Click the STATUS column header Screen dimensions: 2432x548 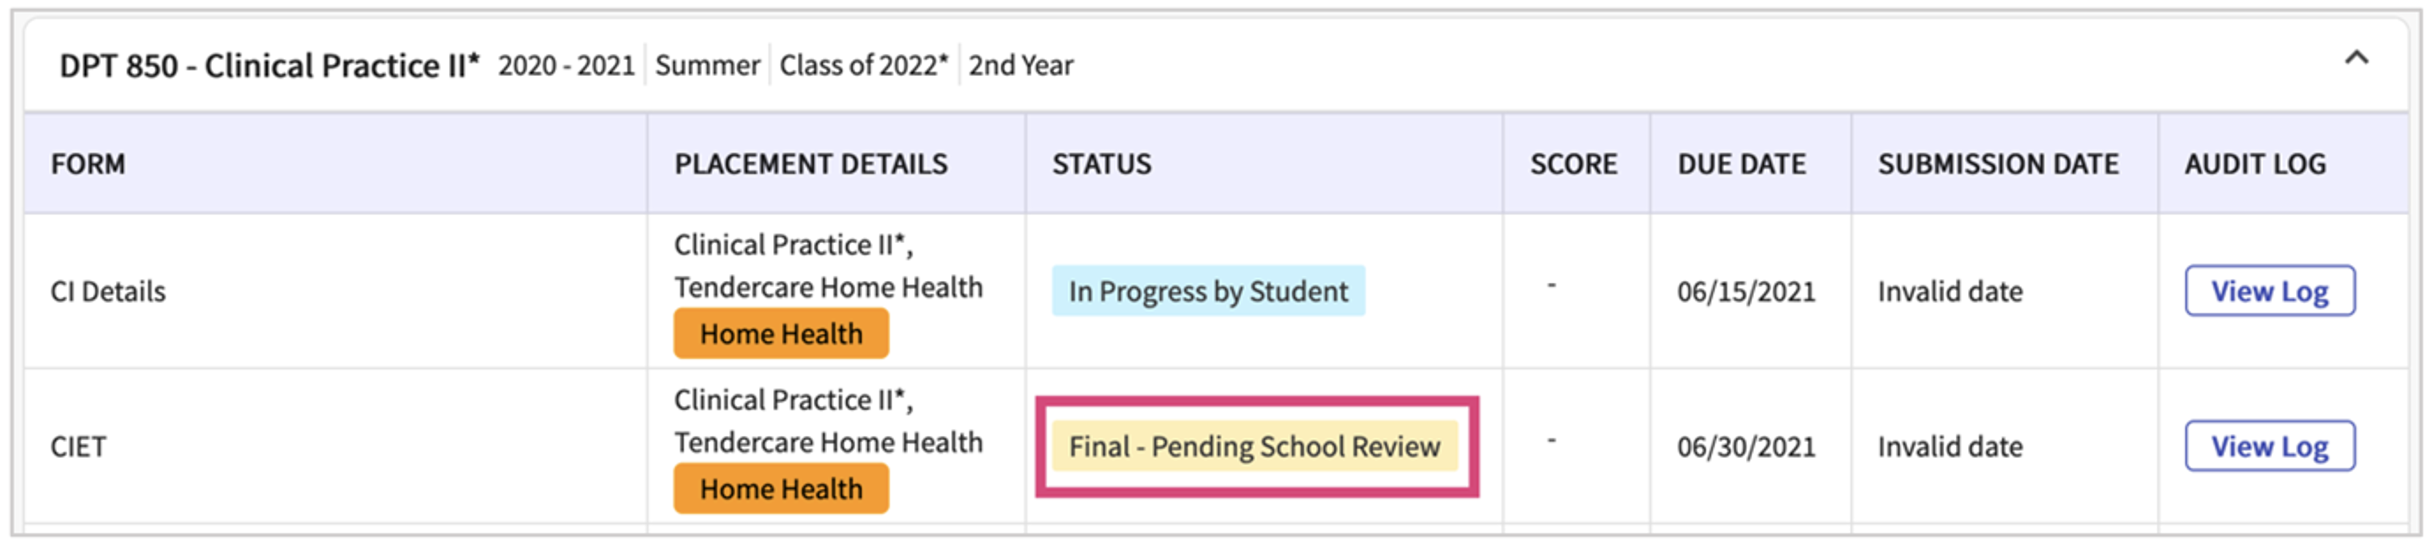1101,164
